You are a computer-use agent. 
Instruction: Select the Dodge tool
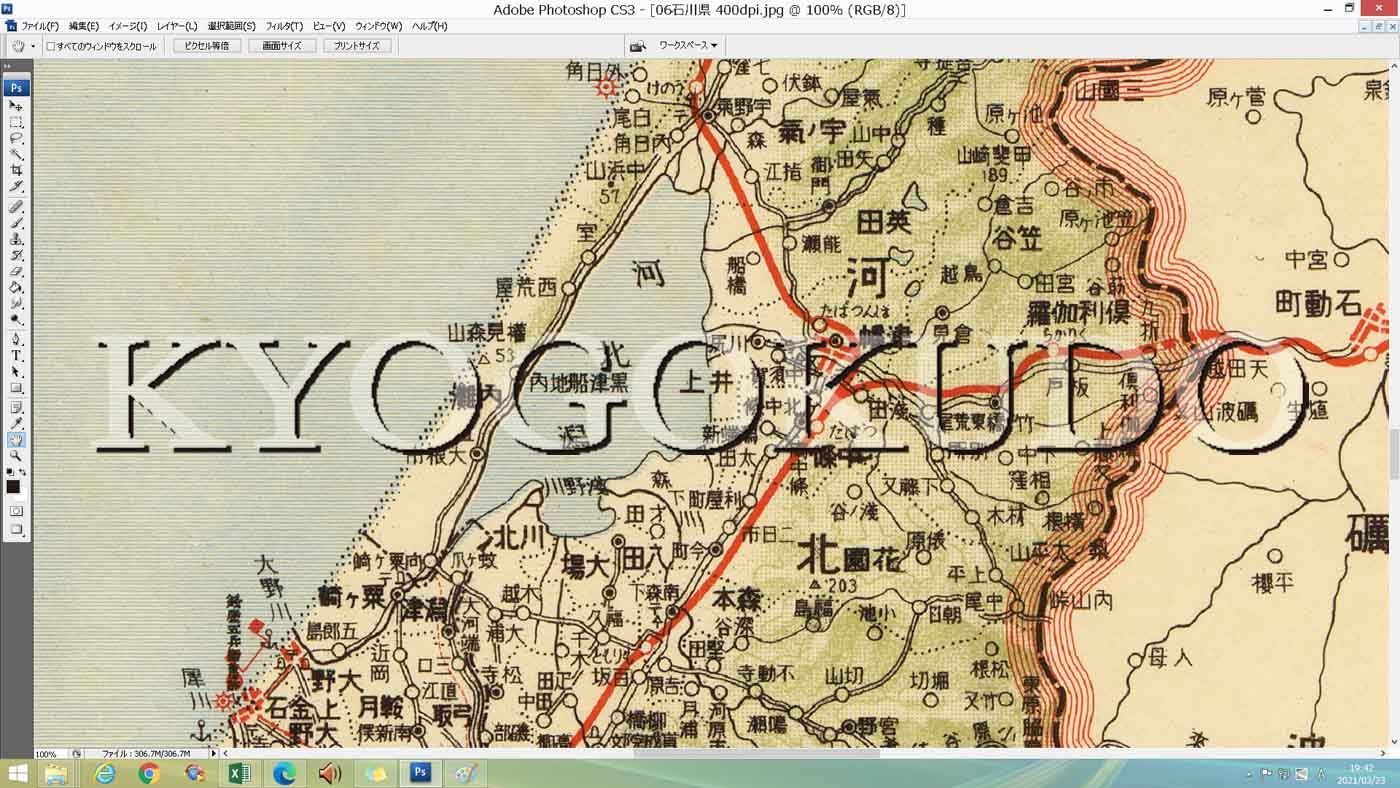[x=16, y=319]
